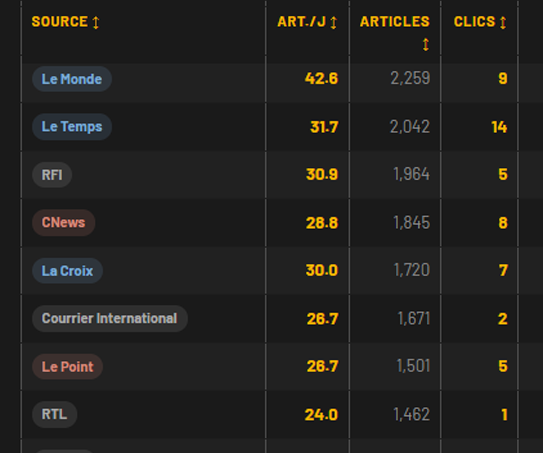
Task: Click Le Monde's 42.6 rate value
Action: (321, 78)
